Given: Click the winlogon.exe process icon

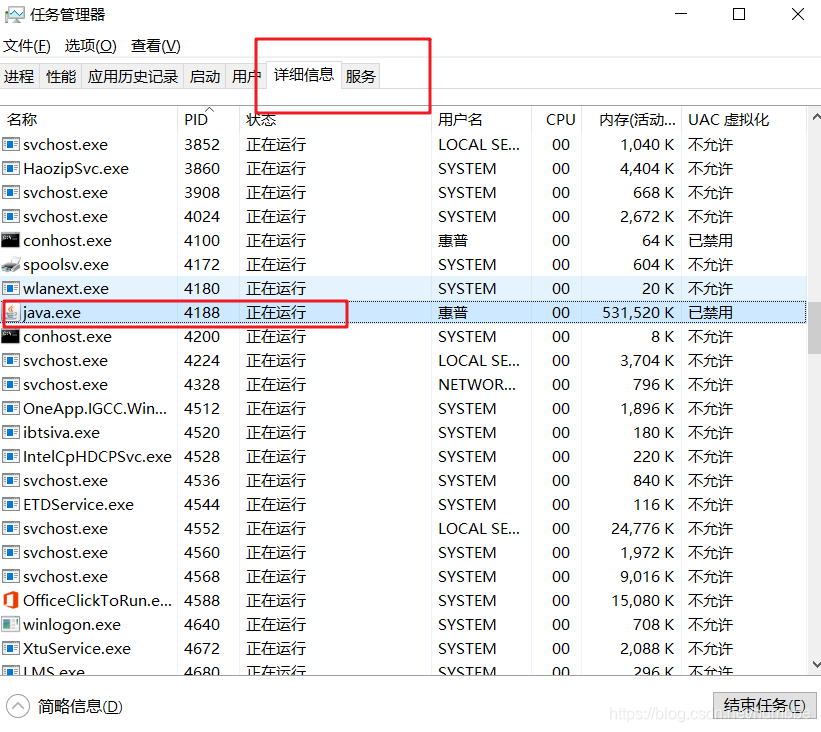Looking at the screenshot, I should click(11, 624).
